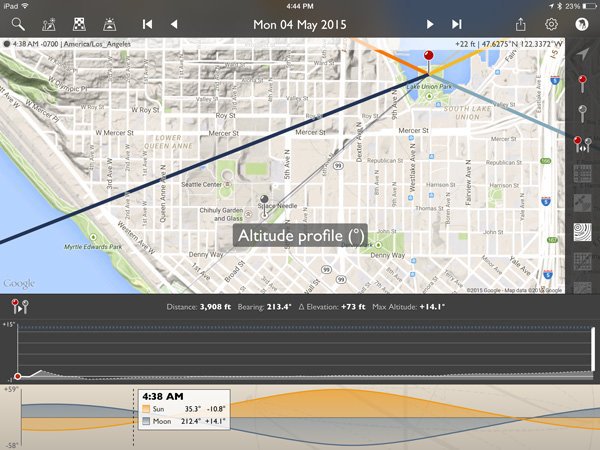This screenshot has width=600, height=450.
Task: Center map with location arrow icon
Action: 584,53
